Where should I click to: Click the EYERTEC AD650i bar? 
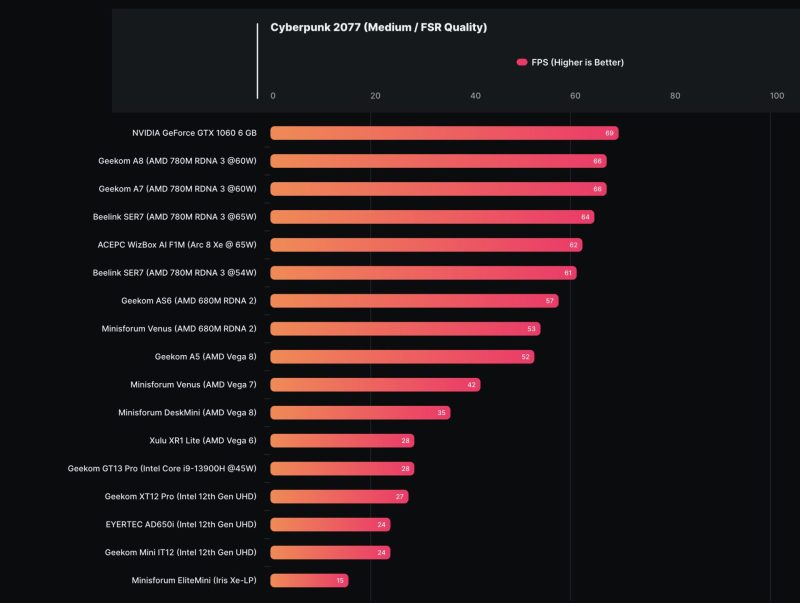click(x=330, y=525)
